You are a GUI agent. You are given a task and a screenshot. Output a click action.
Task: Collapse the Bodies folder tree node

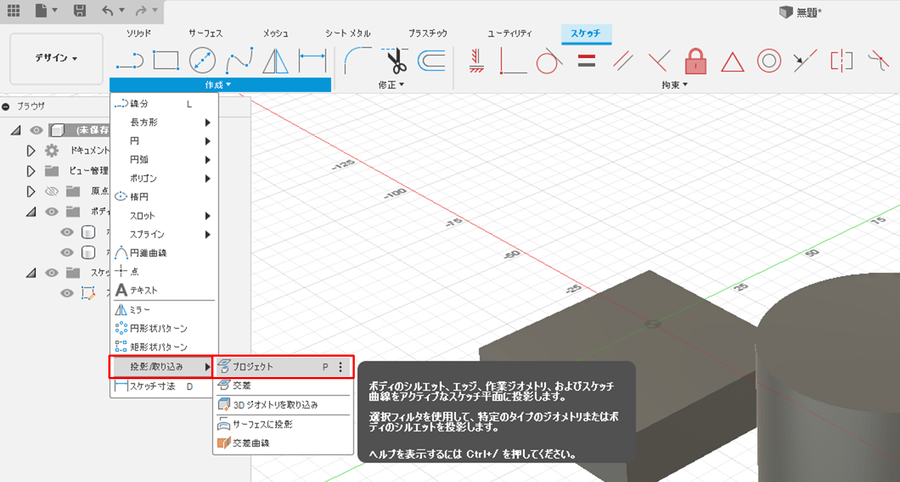pyautogui.click(x=31, y=212)
